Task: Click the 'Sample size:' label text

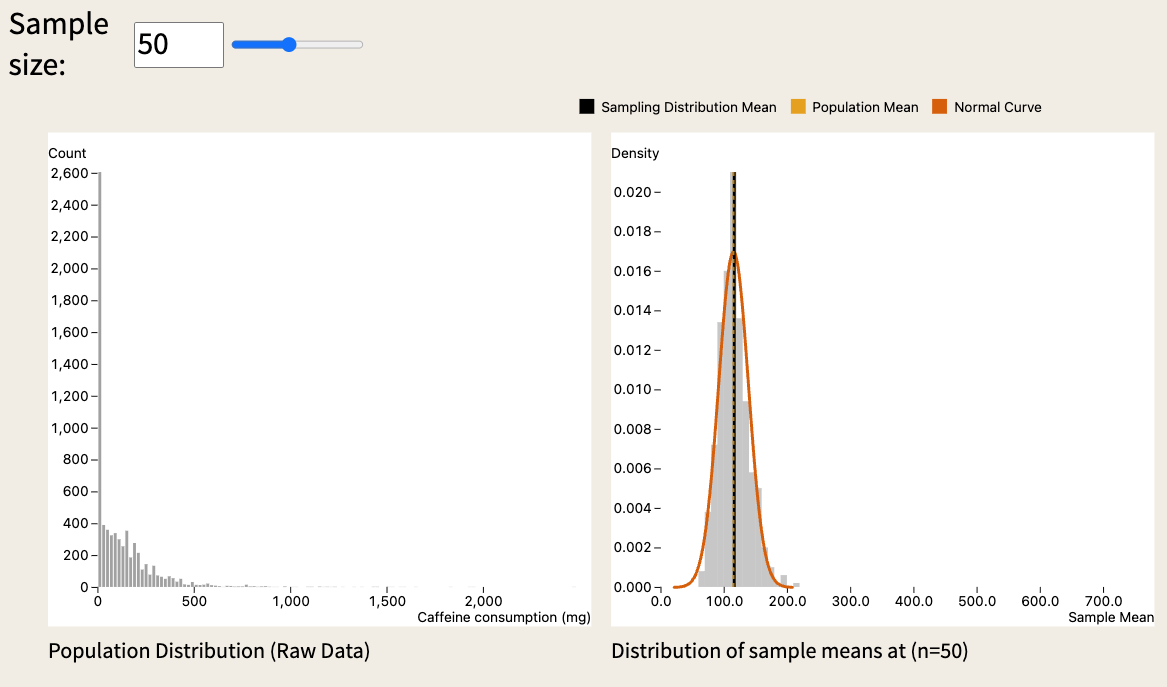Action: pos(58,44)
